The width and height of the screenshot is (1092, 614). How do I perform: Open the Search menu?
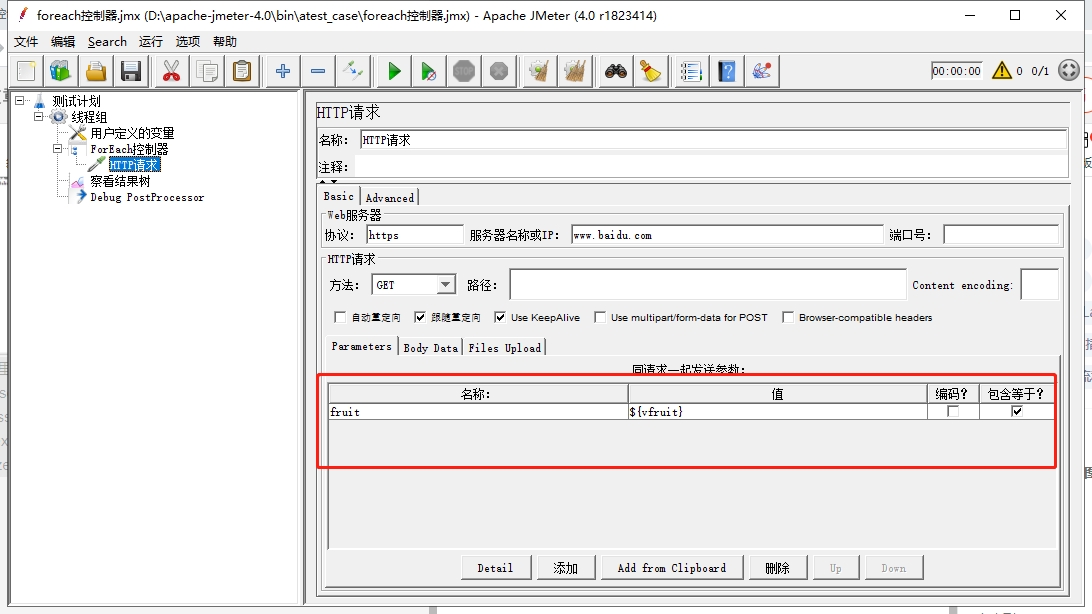pos(107,42)
